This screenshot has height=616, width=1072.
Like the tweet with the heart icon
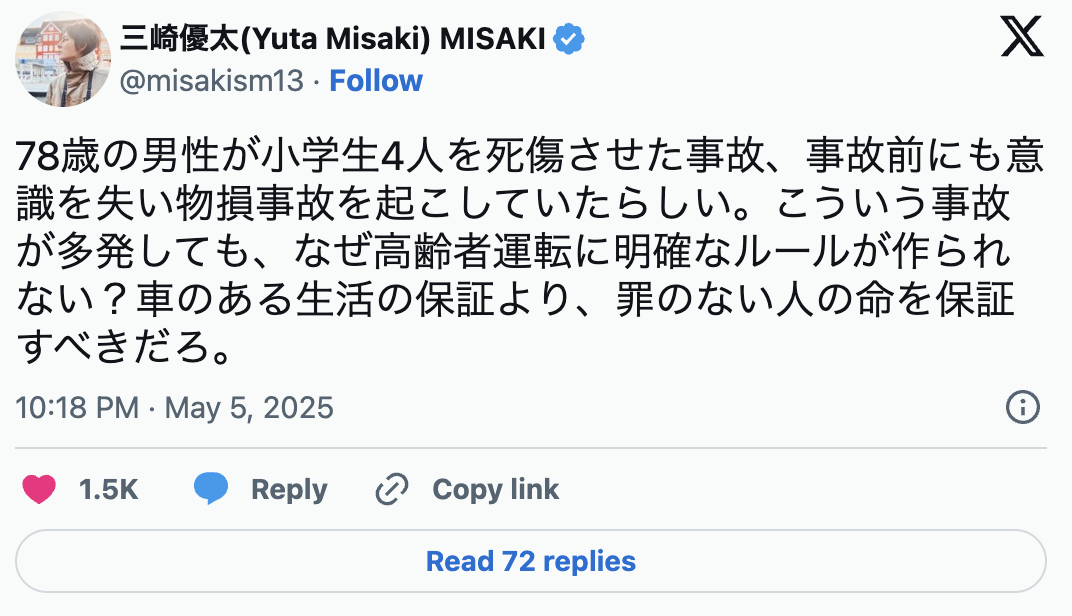39,489
